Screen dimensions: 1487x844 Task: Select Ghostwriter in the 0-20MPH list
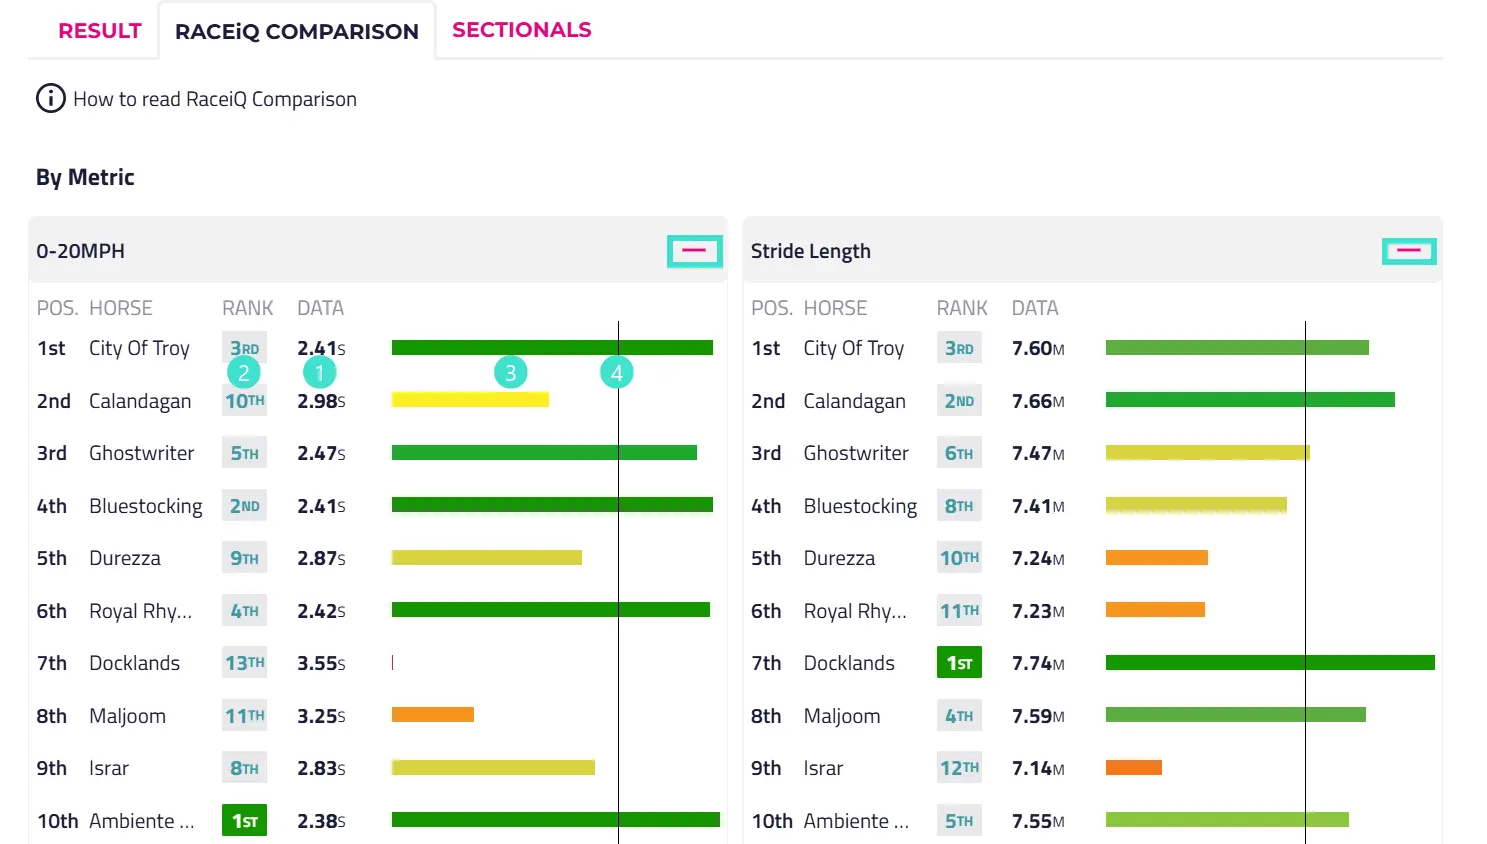141,453
